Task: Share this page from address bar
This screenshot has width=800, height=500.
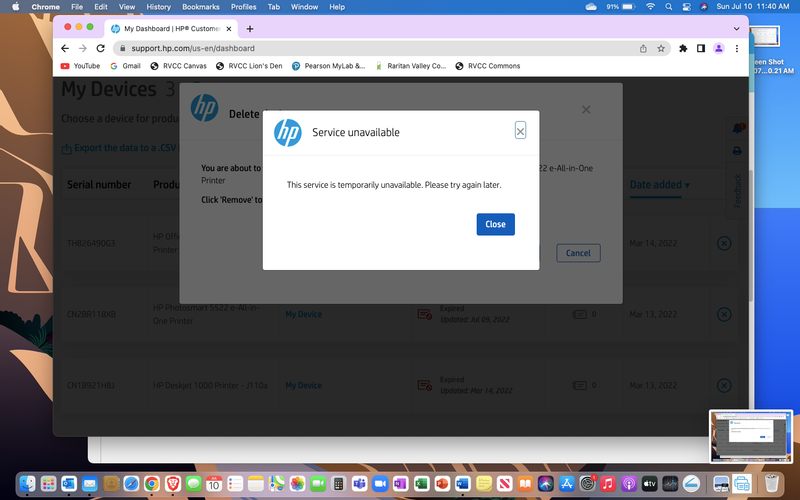Action: 643,48
